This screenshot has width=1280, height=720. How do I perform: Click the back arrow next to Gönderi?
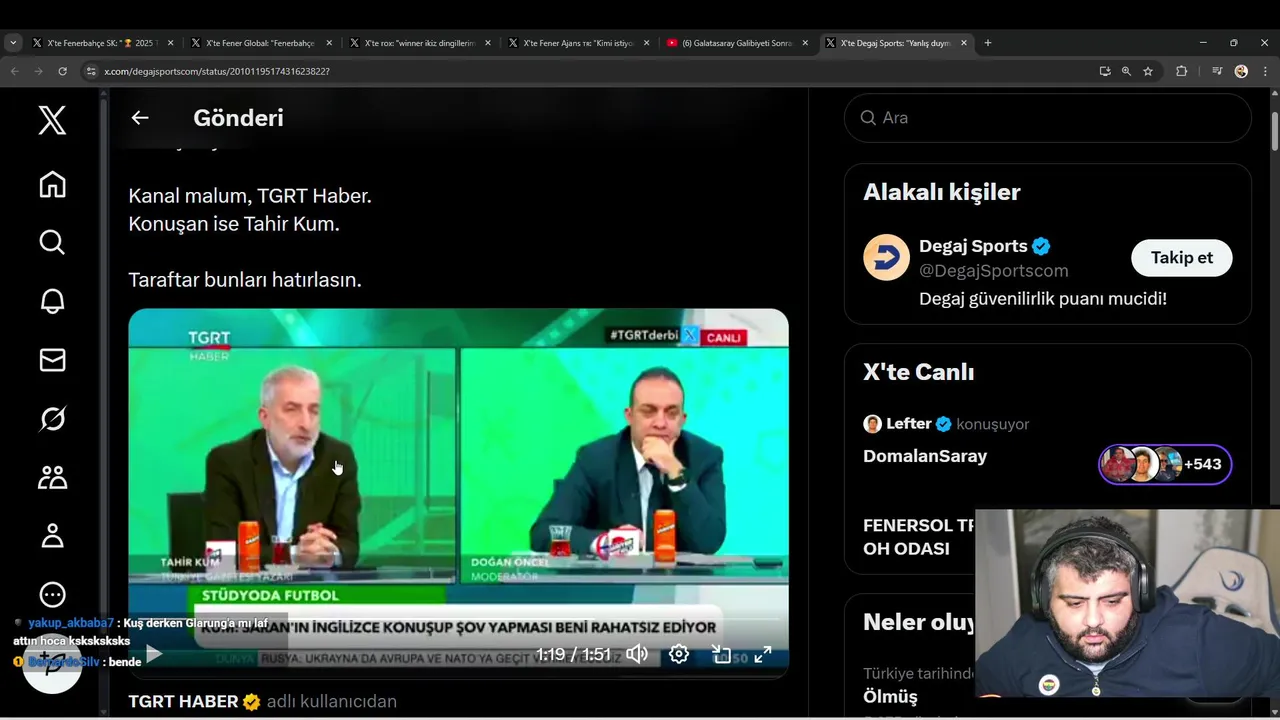click(140, 117)
